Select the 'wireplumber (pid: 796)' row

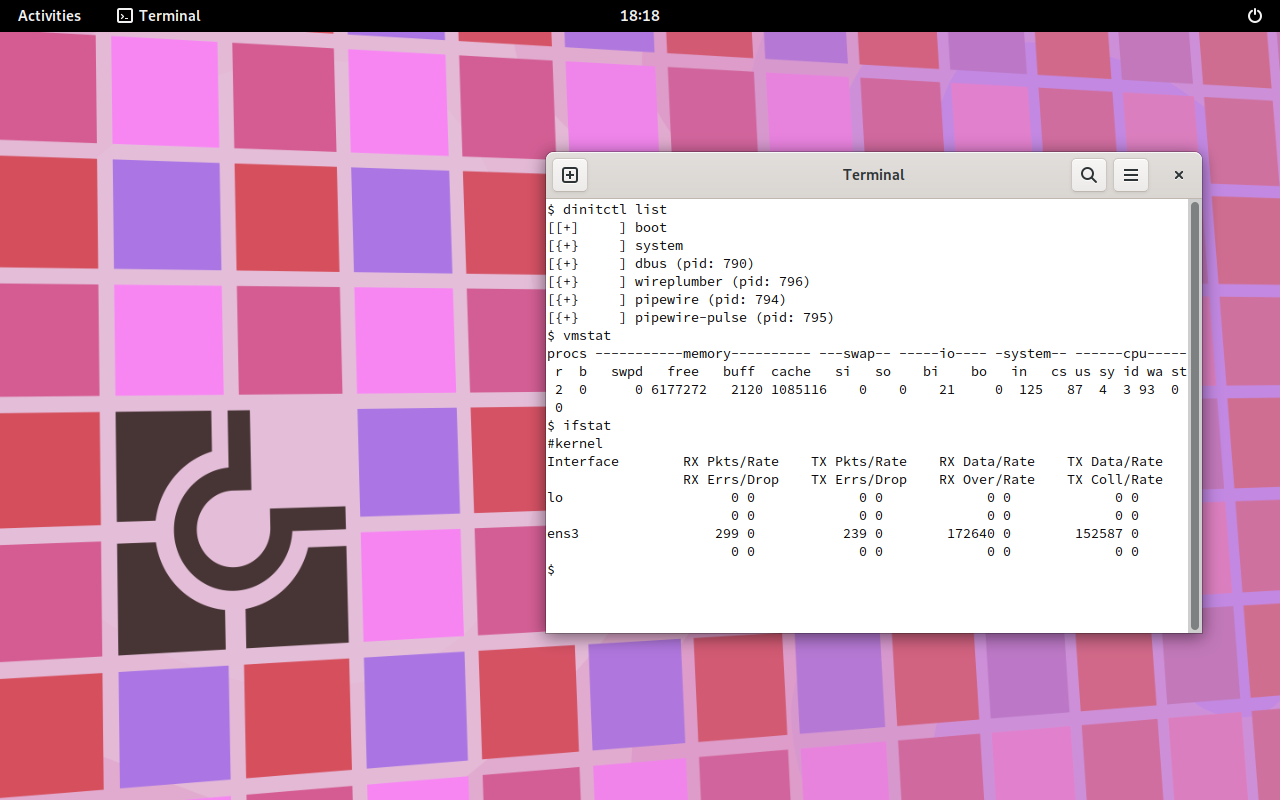click(679, 282)
